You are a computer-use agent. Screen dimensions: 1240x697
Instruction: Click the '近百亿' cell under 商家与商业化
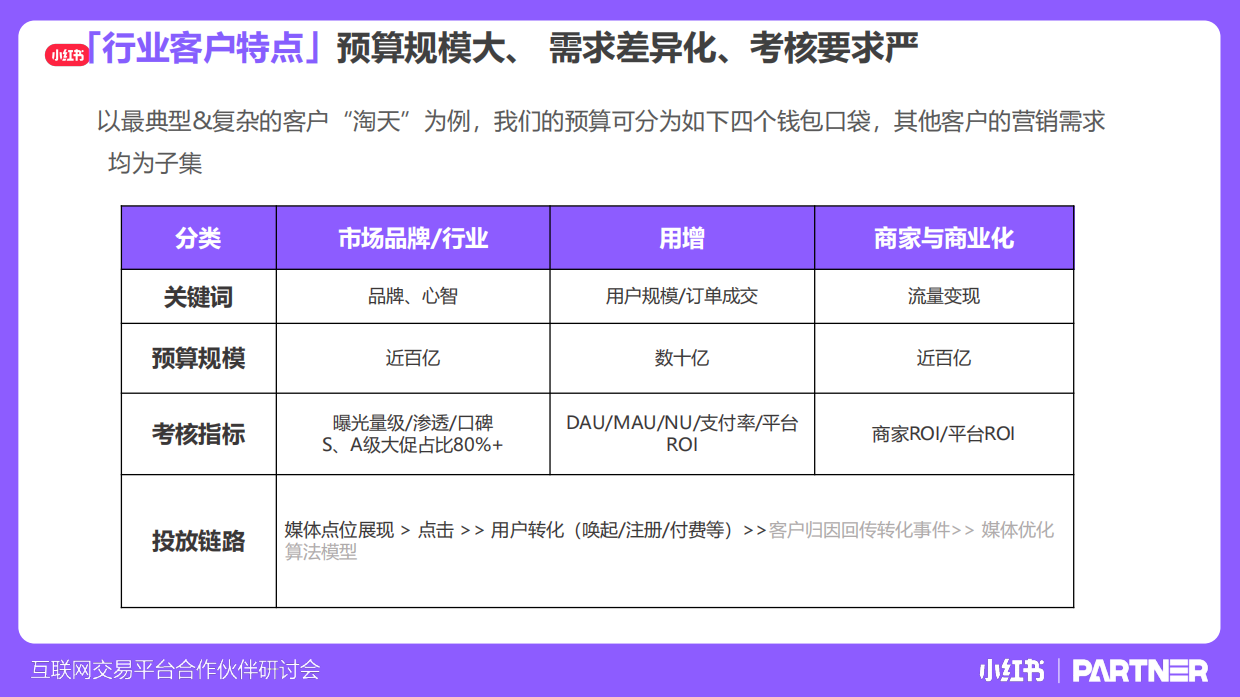(944, 358)
